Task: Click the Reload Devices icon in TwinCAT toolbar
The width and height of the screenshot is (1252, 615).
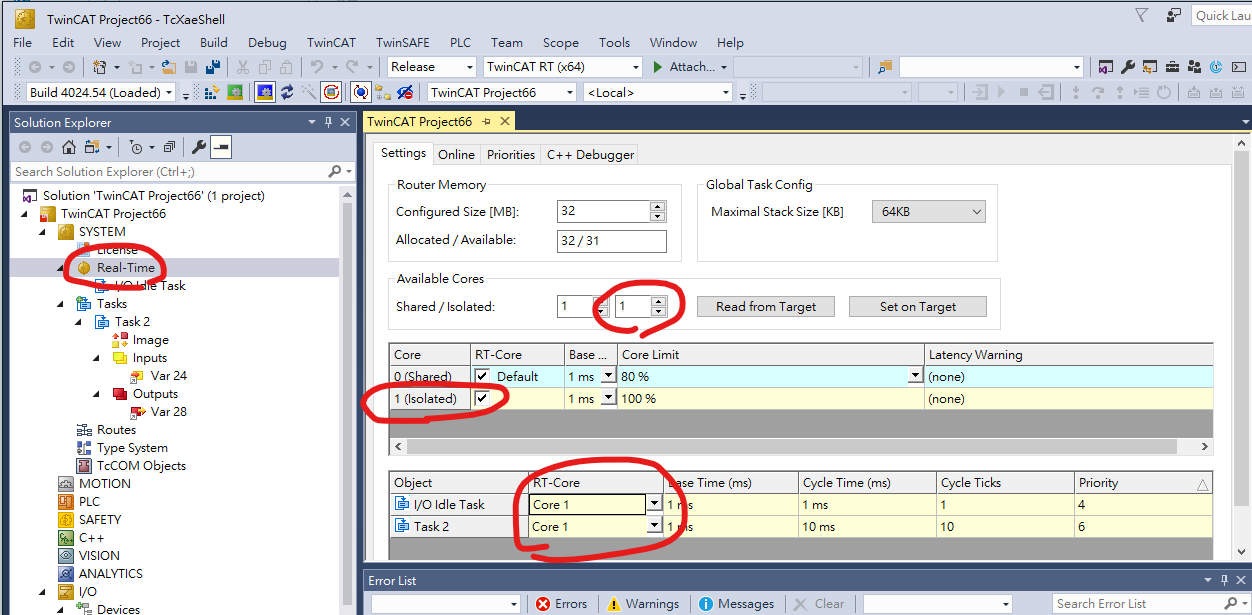Action: (287, 92)
